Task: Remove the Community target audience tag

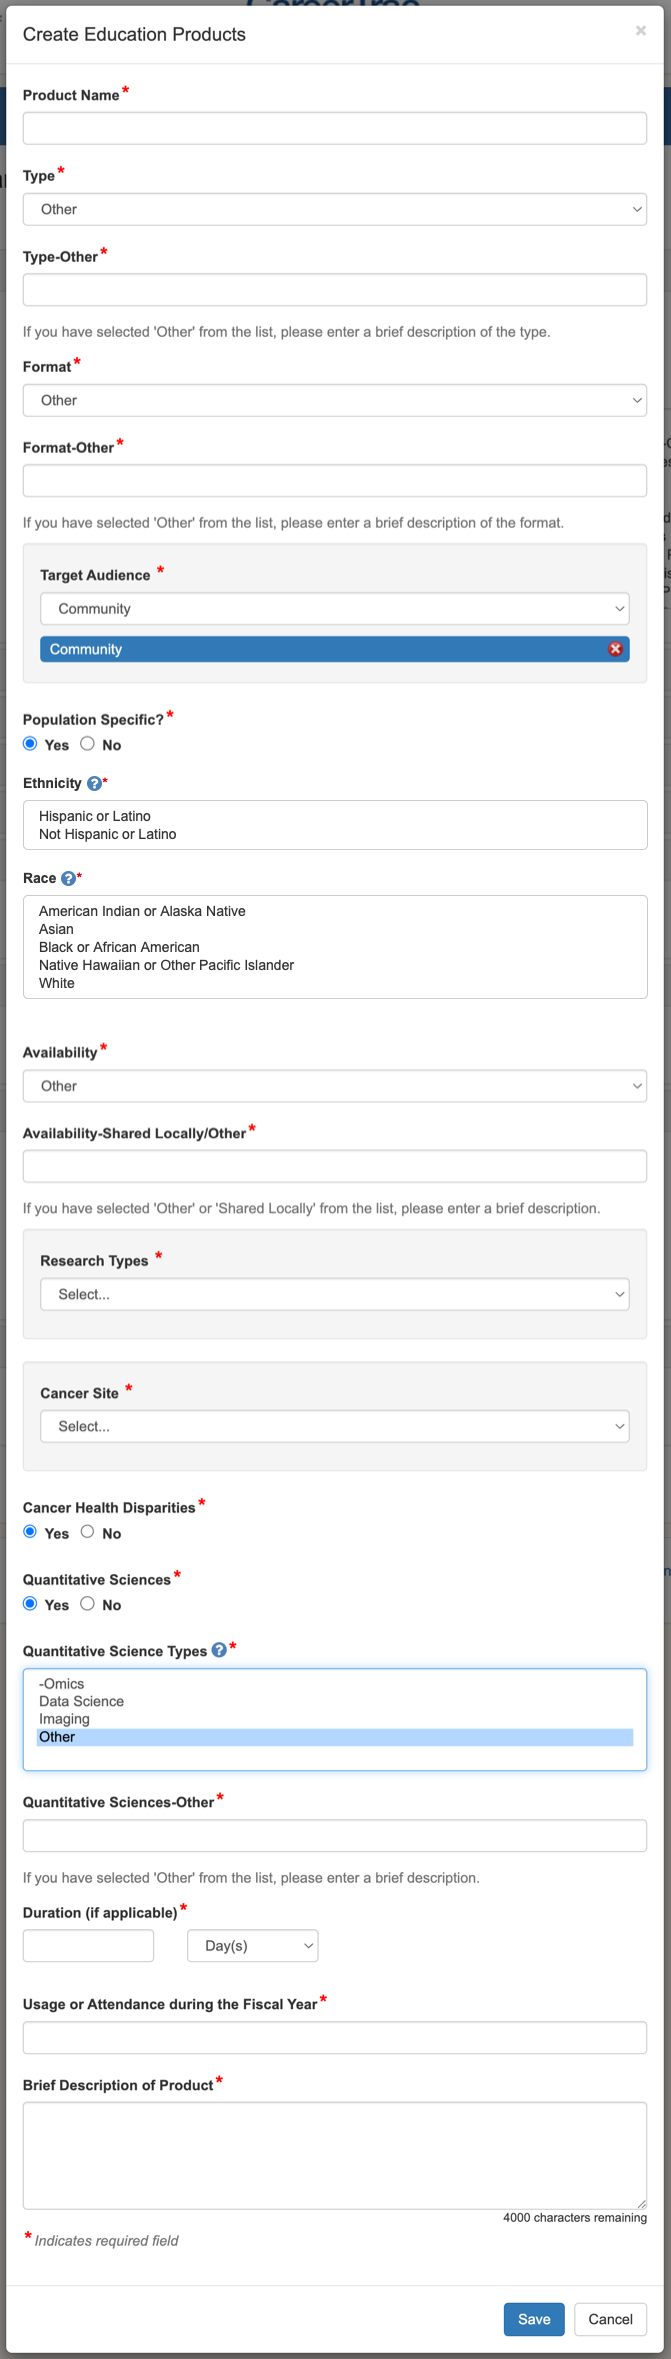Action: coord(615,649)
